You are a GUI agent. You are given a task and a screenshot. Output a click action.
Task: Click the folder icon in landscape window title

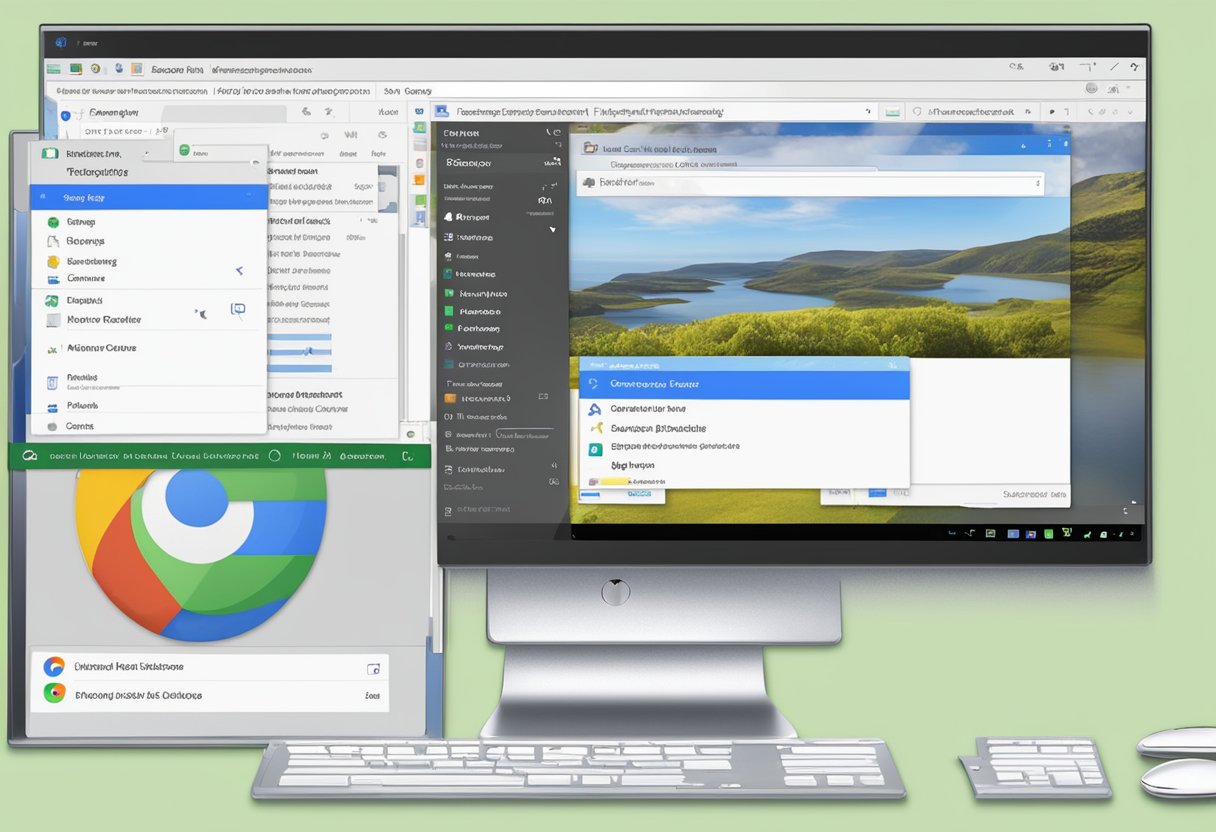coord(589,149)
